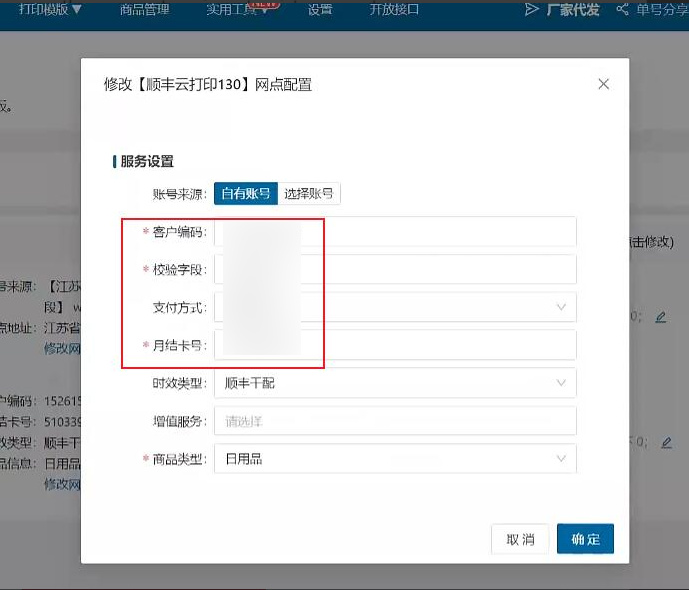
Task: Click the lower edit pencil icon in background
Action: 667,442
